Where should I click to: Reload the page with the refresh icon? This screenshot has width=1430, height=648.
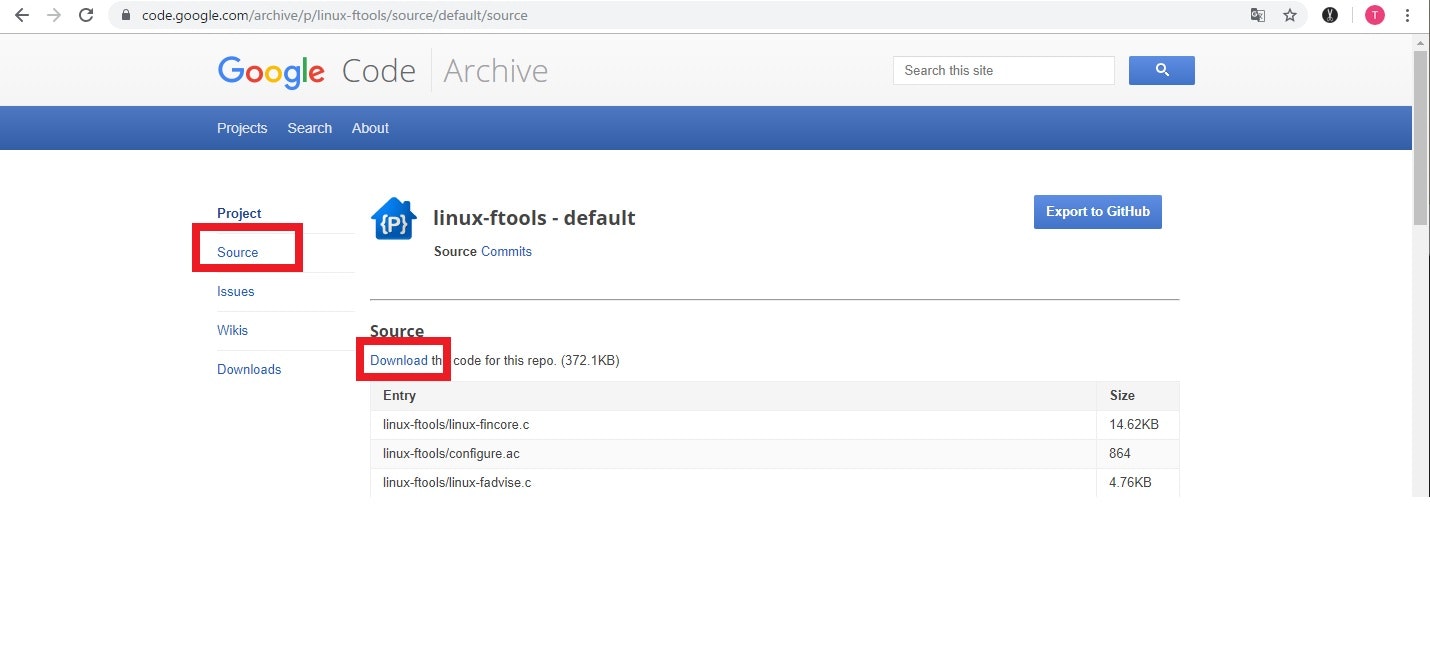86,15
